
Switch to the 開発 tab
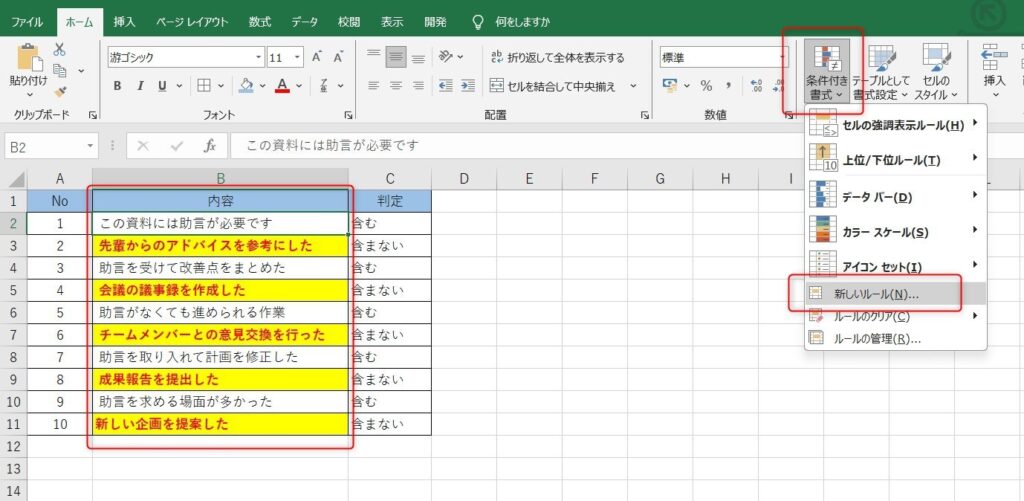coord(436,22)
